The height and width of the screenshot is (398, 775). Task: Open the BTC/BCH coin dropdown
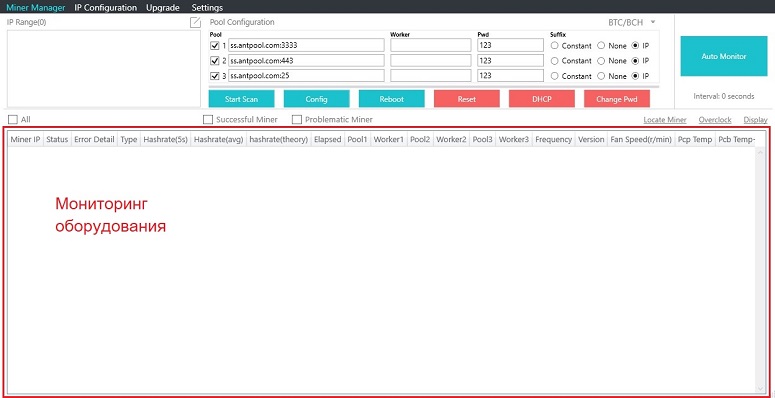pos(632,22)
